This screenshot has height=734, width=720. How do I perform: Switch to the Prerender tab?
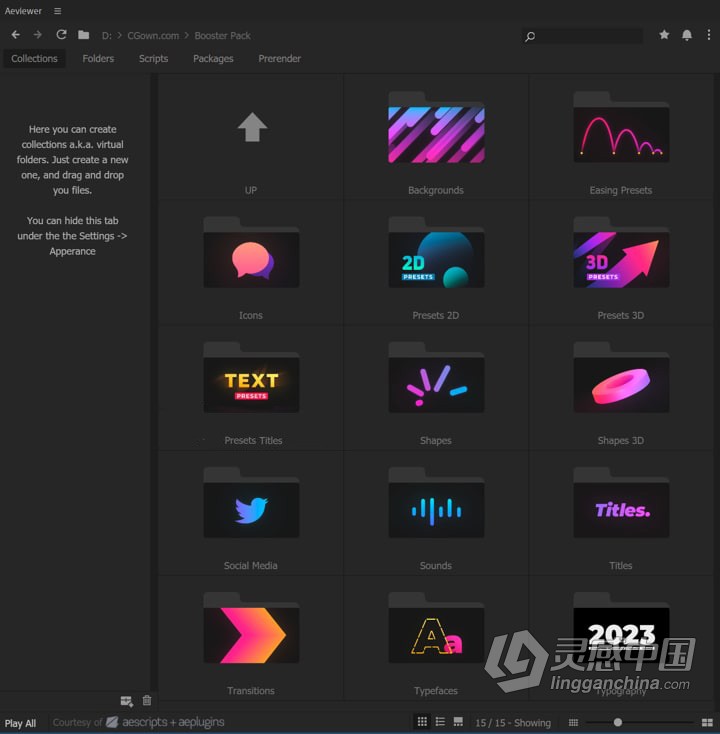(x=279, y=59)
